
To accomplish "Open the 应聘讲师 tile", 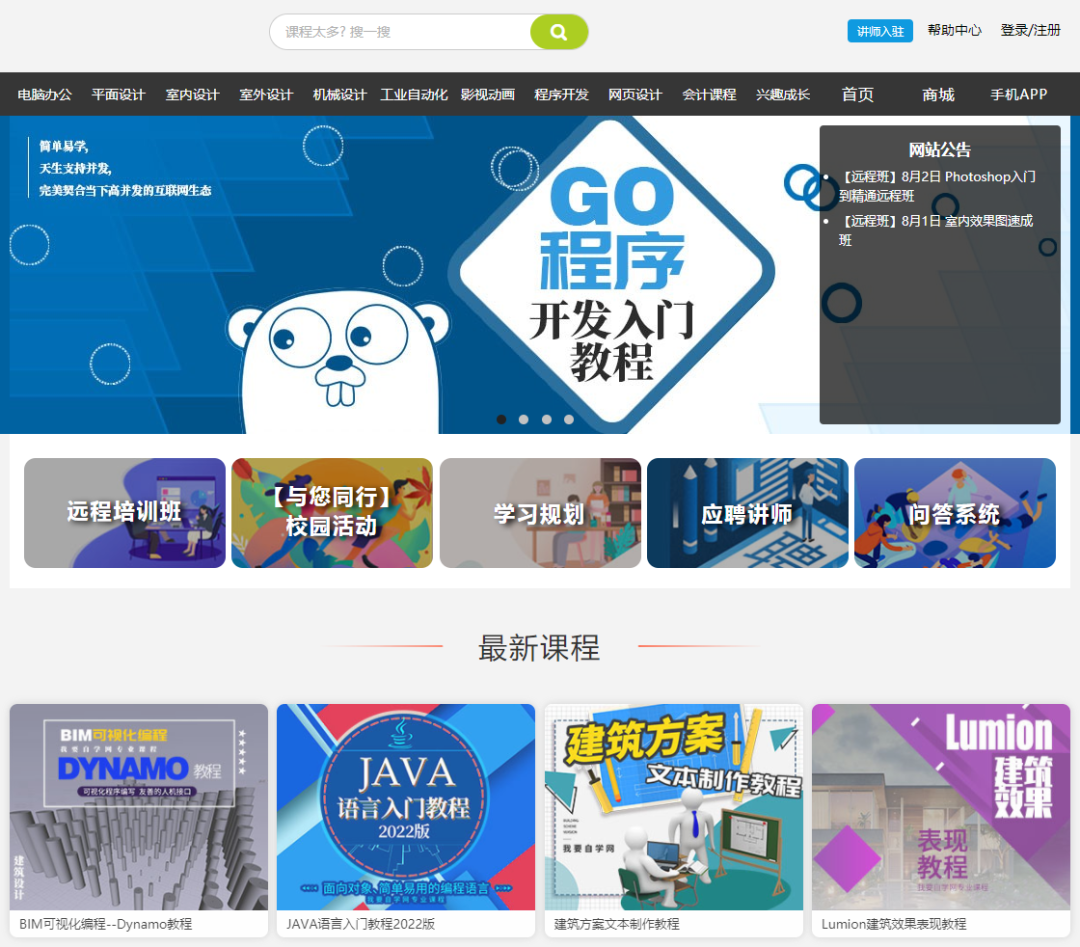I will (x=747, y=513).
